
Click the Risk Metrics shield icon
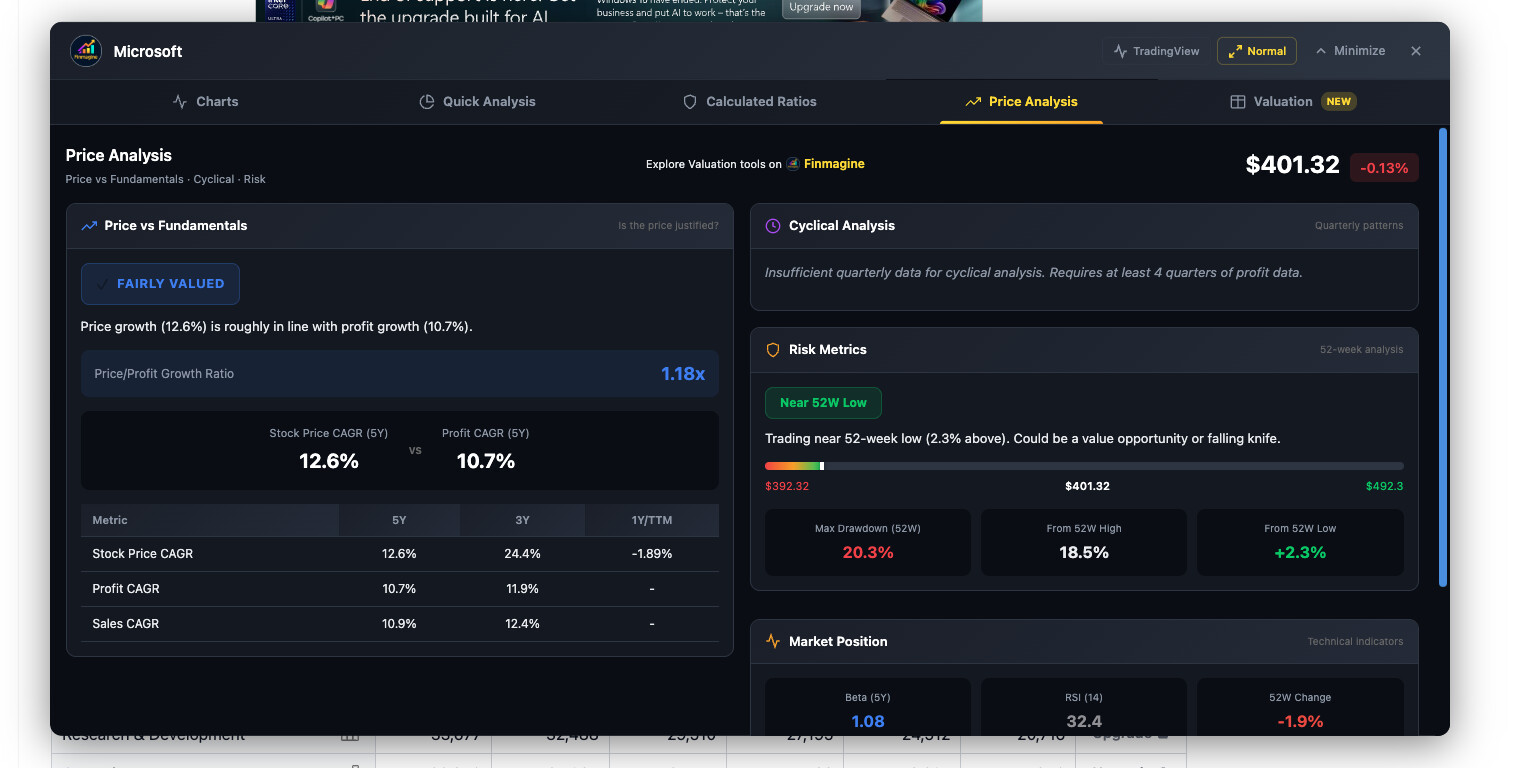[773, 350]
